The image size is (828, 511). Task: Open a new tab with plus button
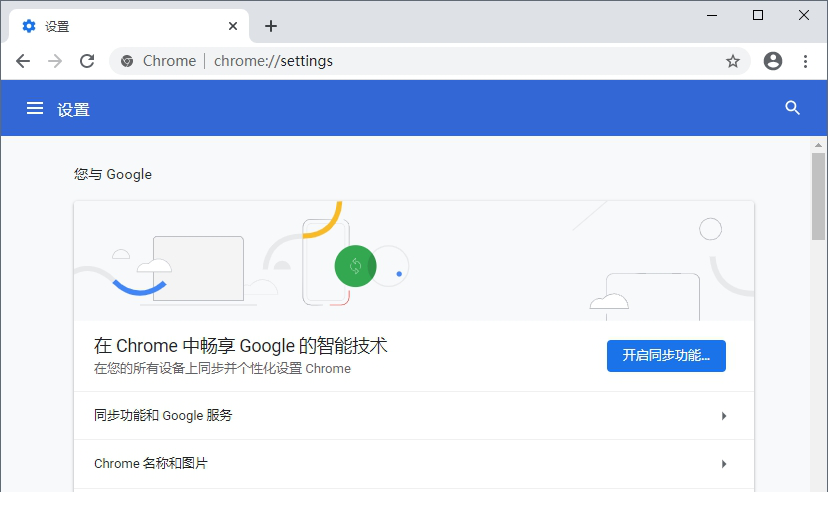[x=271, y=26]
